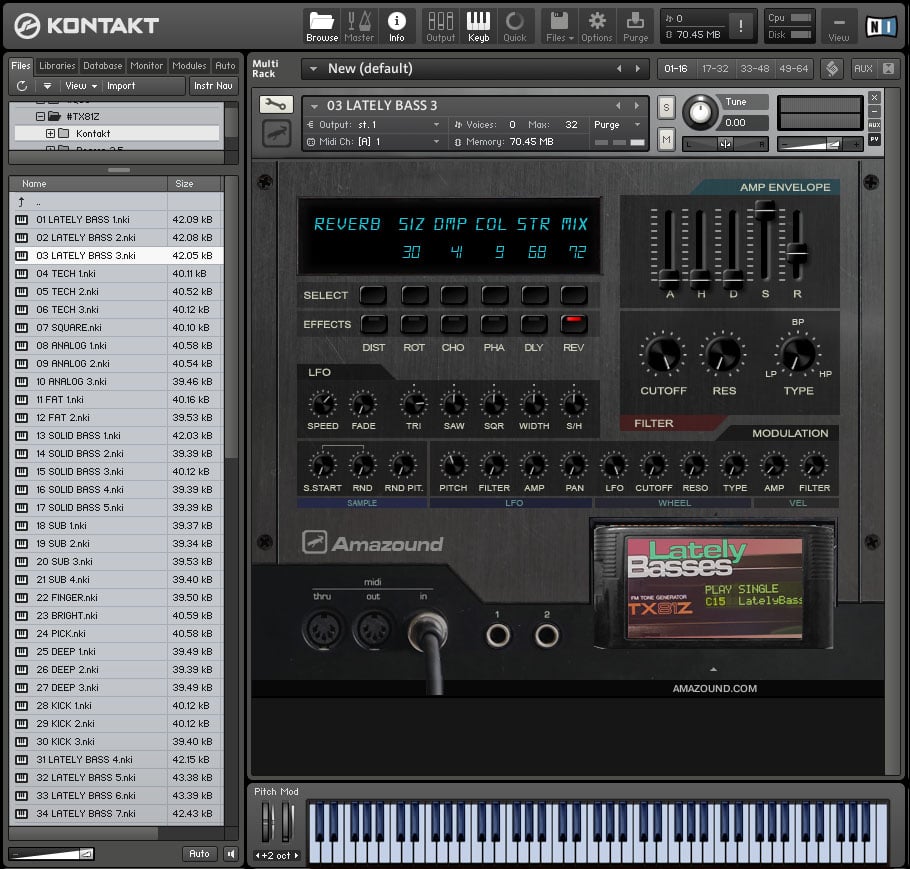Image resolution: width=910 pixels, height=869 pixels.
Task: Switch to the Auto tab
Action: (x=225, y=66)
